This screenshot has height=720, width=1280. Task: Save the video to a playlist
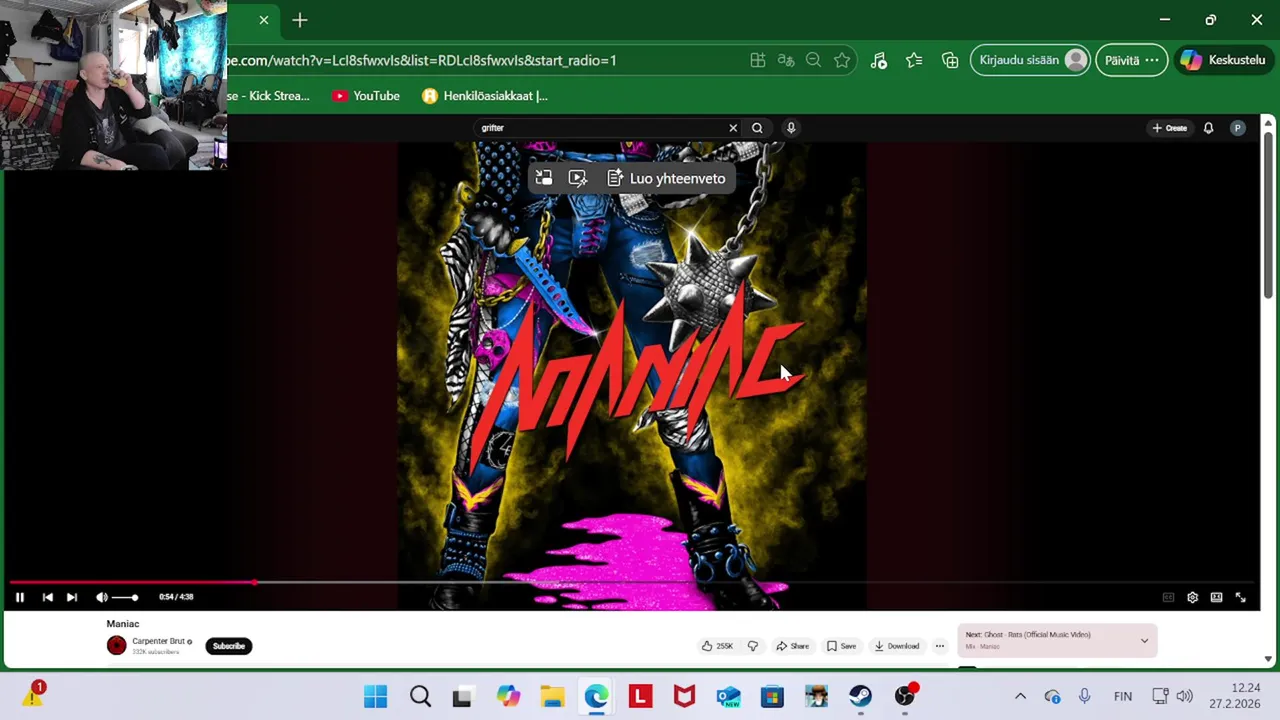(841, 646)
